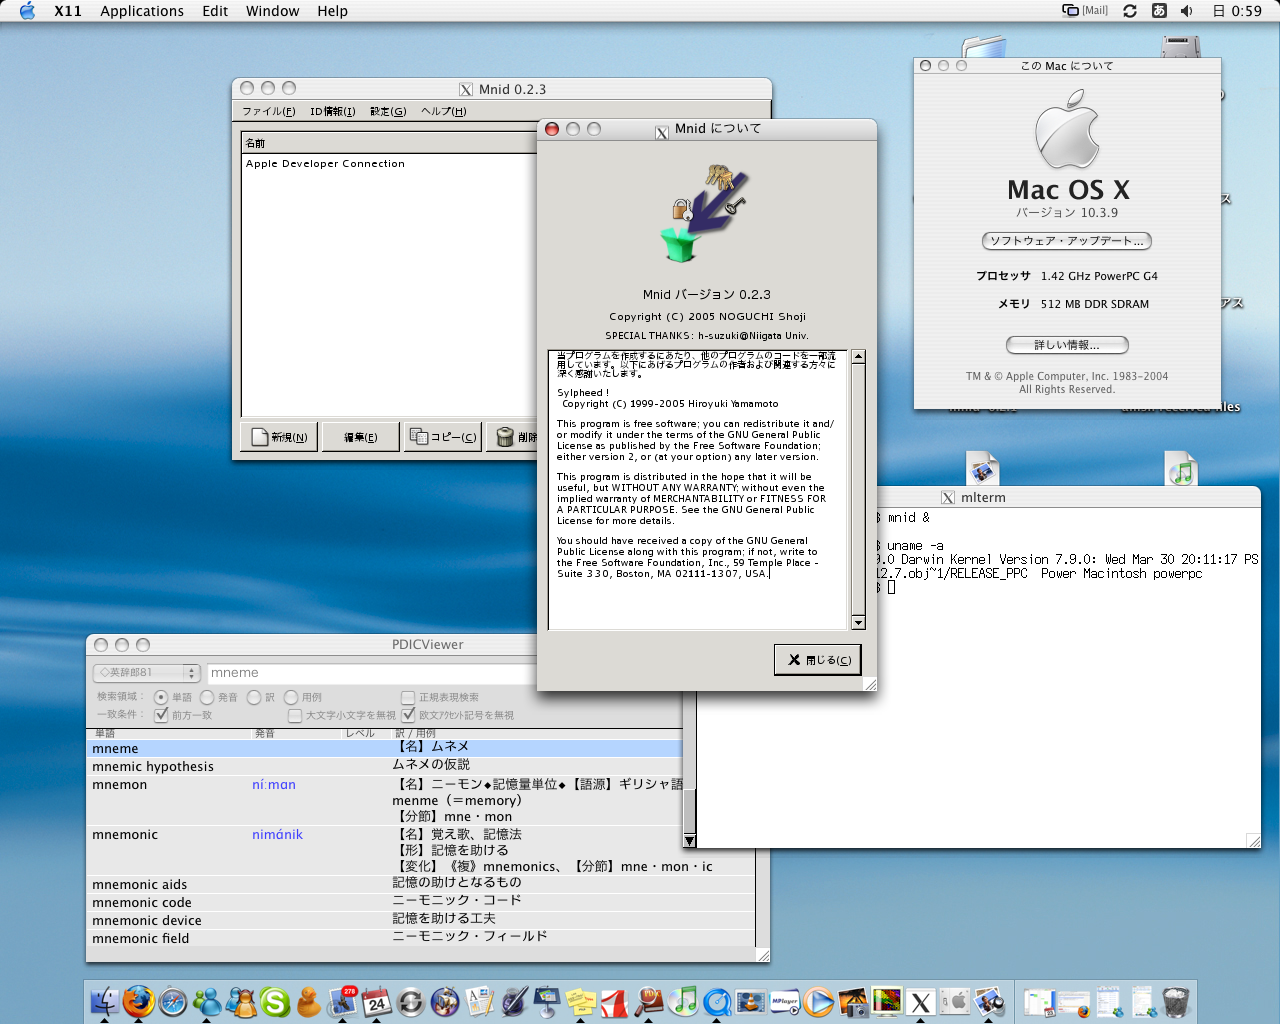
Task: Click 編集(E) button in Mnid window
Action: click(360, 437)
